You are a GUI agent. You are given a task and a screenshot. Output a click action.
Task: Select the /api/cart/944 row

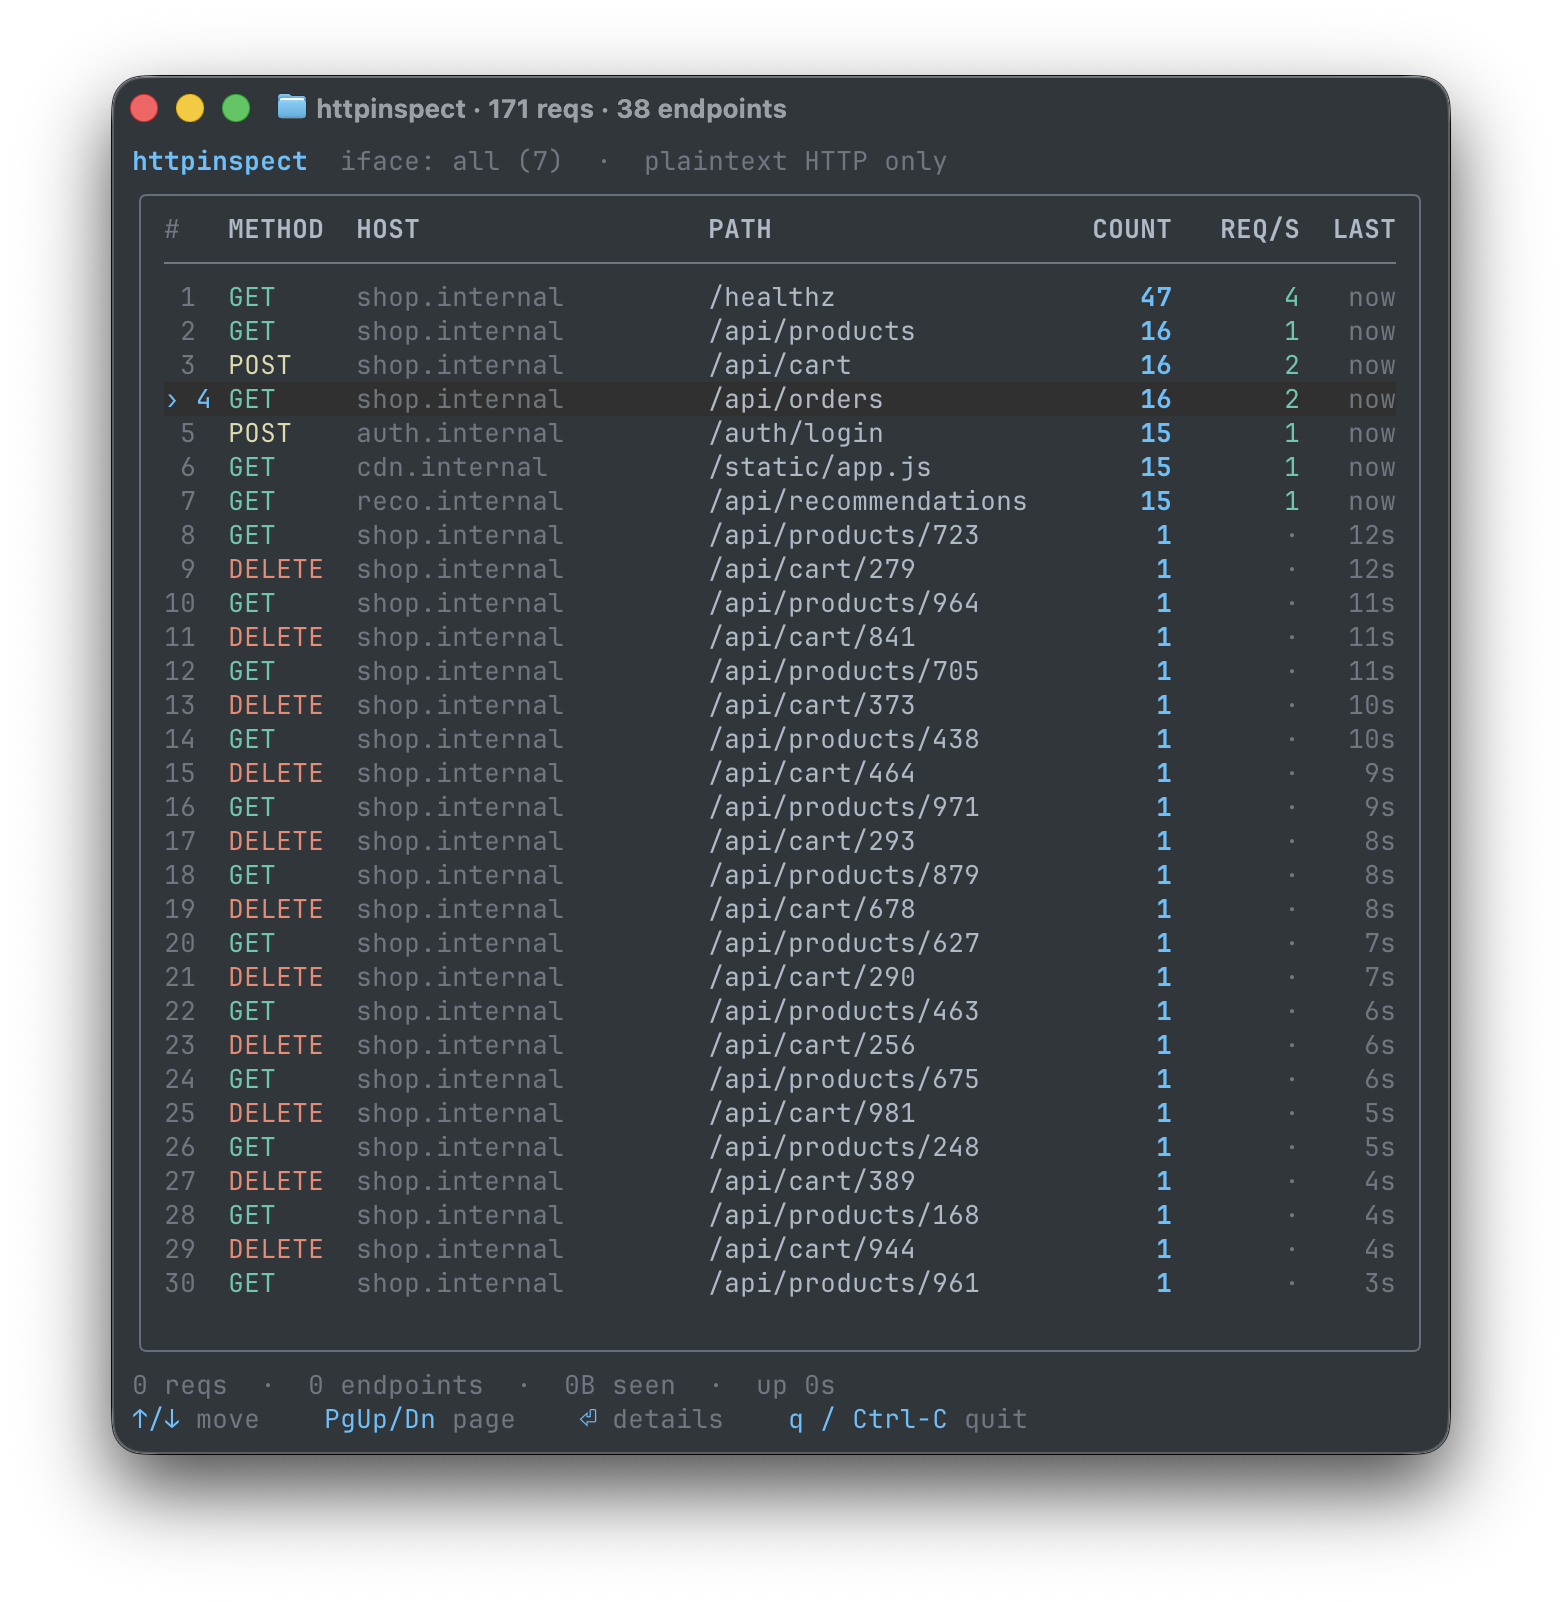780,1249
